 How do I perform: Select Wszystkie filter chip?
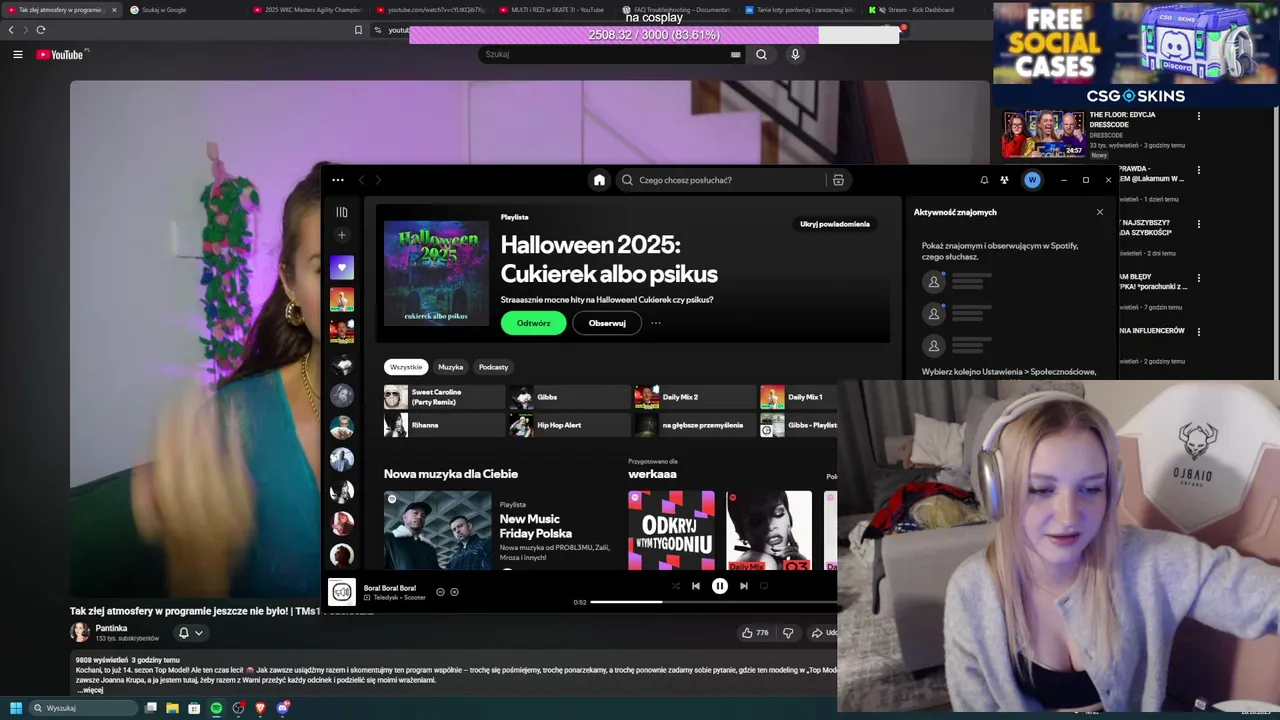[406, 367]
